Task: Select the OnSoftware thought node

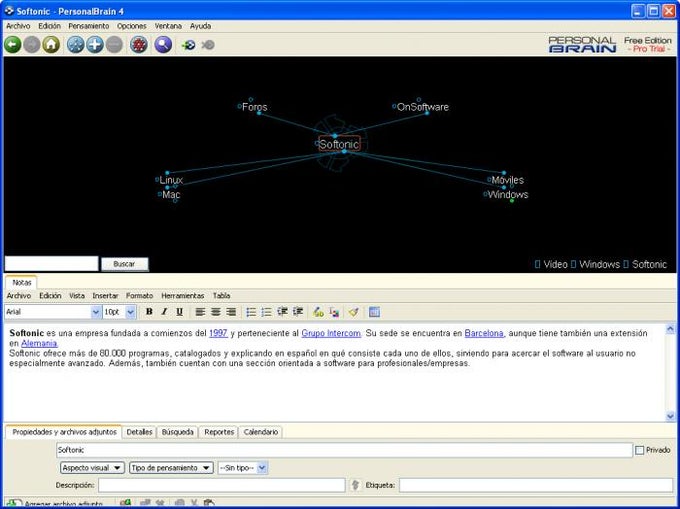Action: [423, 107]
